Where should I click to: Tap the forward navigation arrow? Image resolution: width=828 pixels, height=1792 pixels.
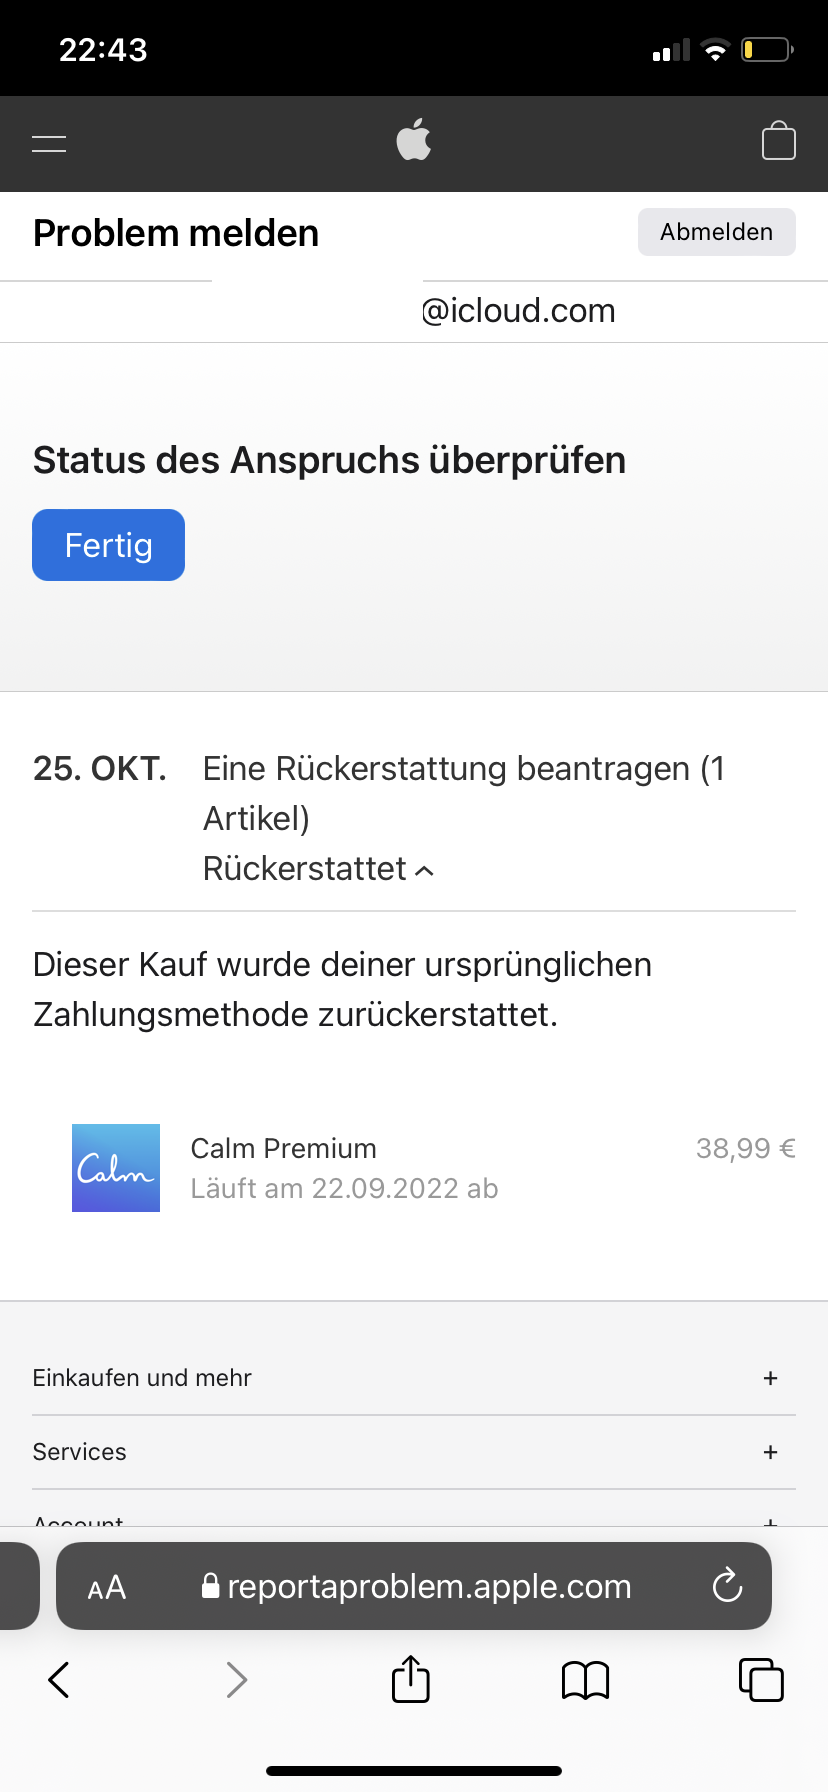(236, 1680)
